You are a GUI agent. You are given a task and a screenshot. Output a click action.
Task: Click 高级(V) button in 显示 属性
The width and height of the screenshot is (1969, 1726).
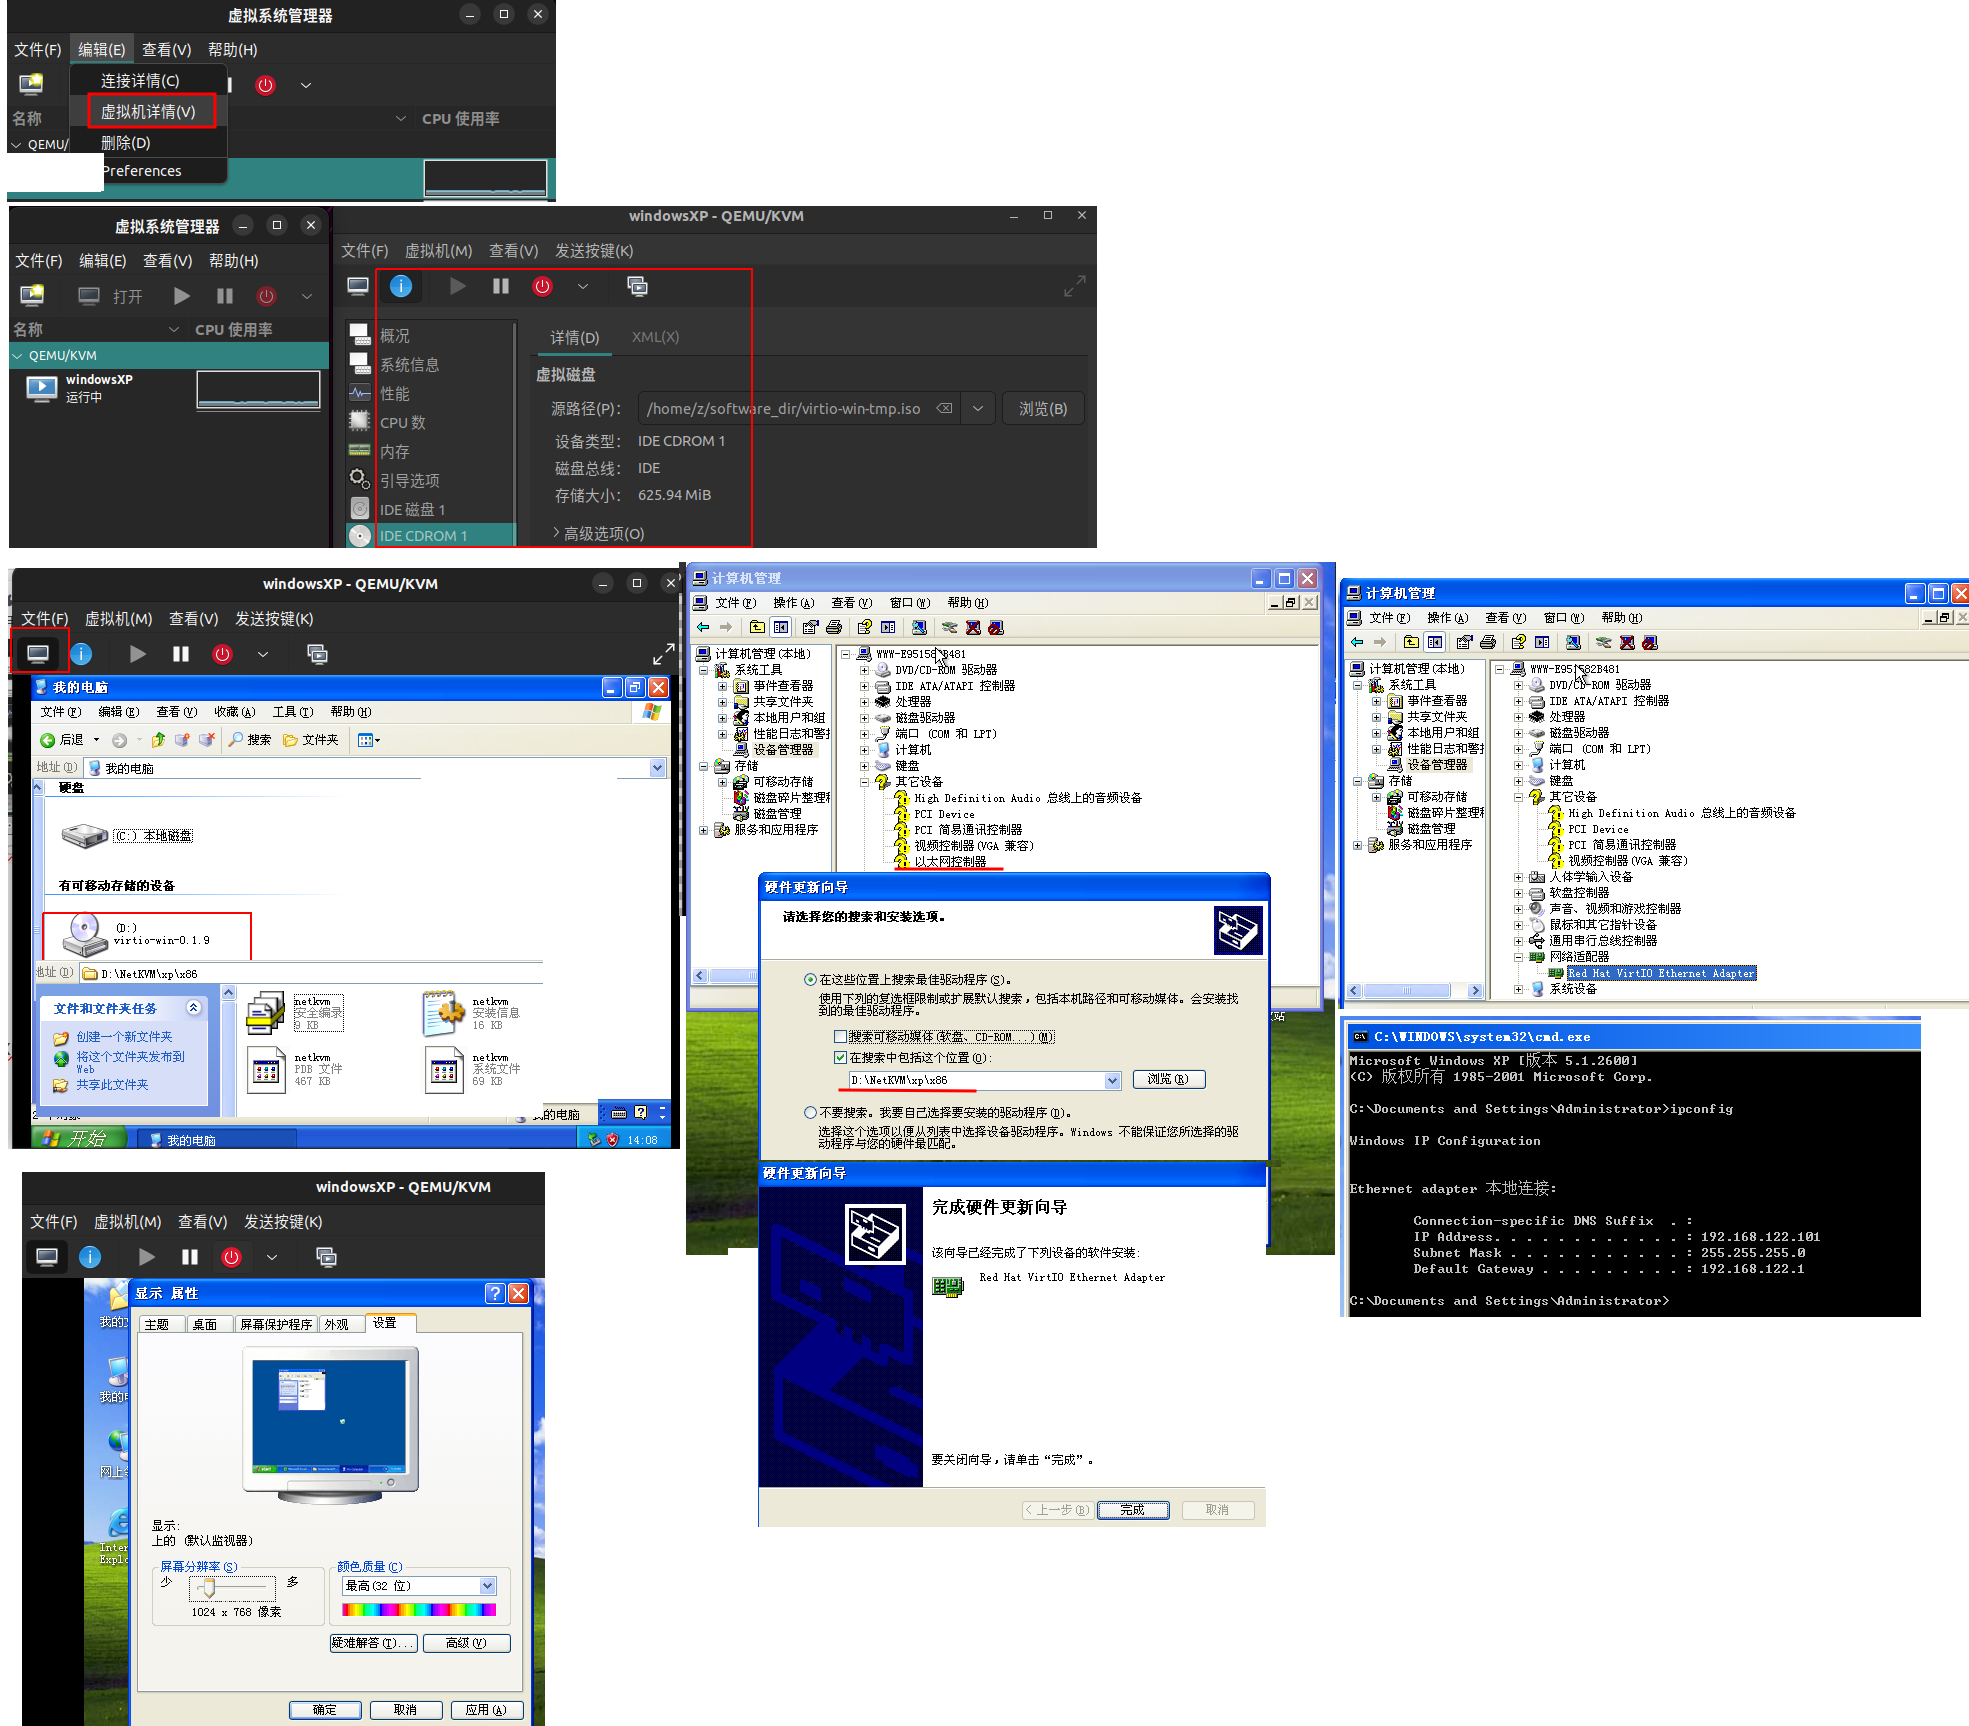[466, 1643]
